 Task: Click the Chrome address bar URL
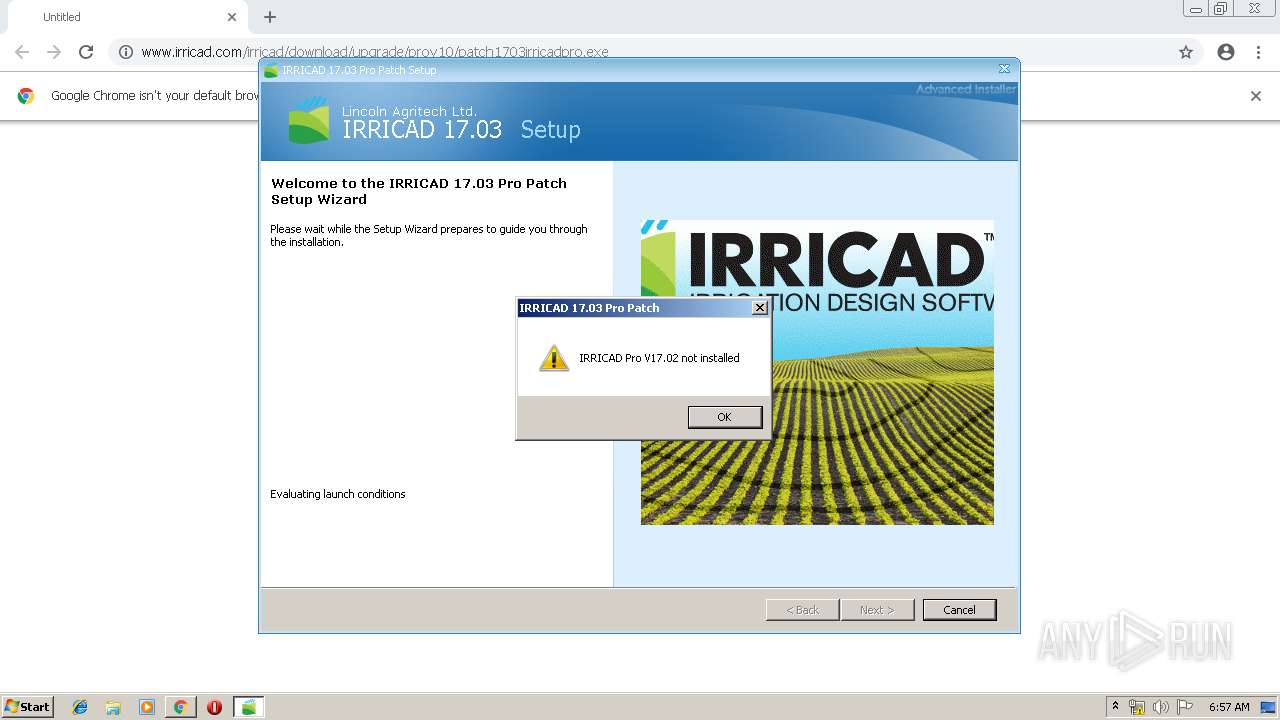pos(375,52)
